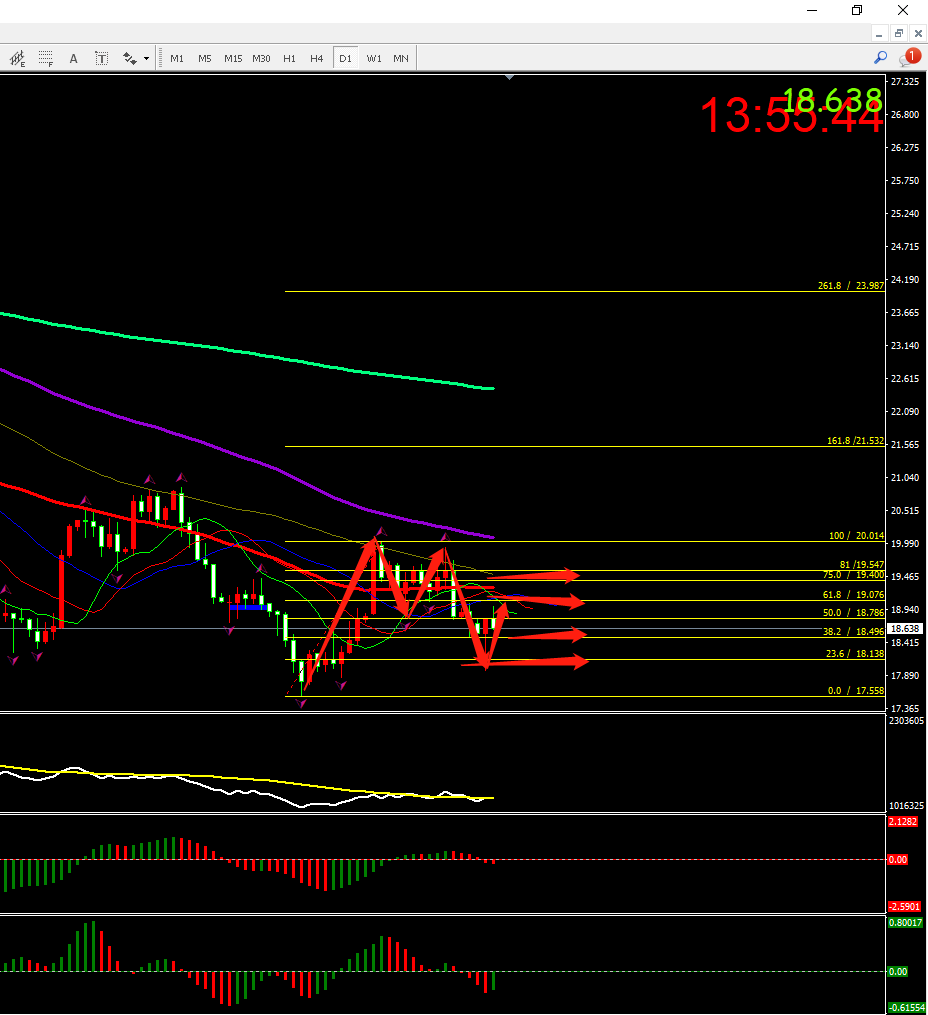Click the M30 timeframe button
Viewport: 928px width, 1015px height.
pos(261,58)
